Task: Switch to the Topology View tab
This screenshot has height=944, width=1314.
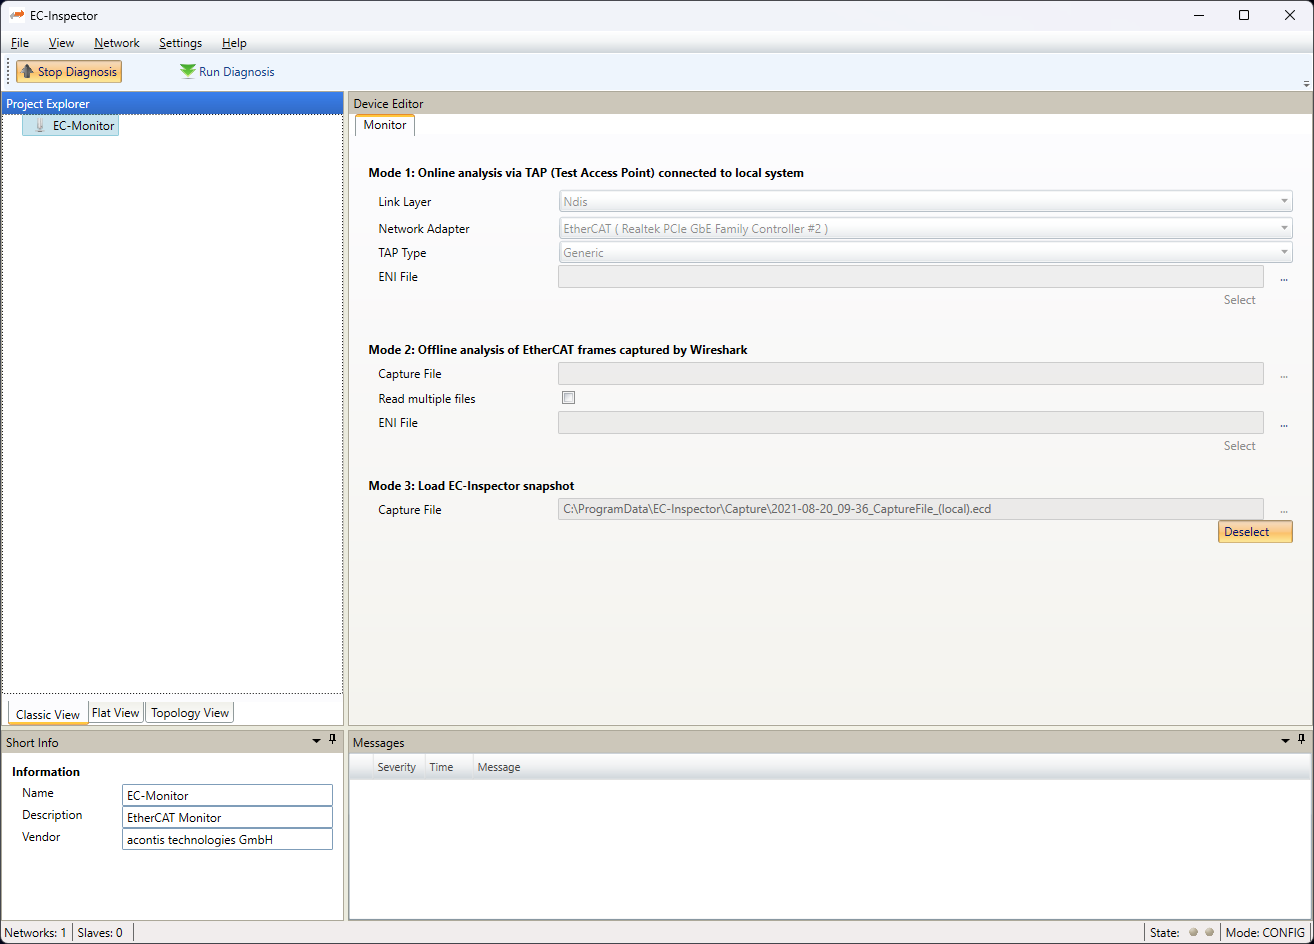Action: tap(190, 713)
